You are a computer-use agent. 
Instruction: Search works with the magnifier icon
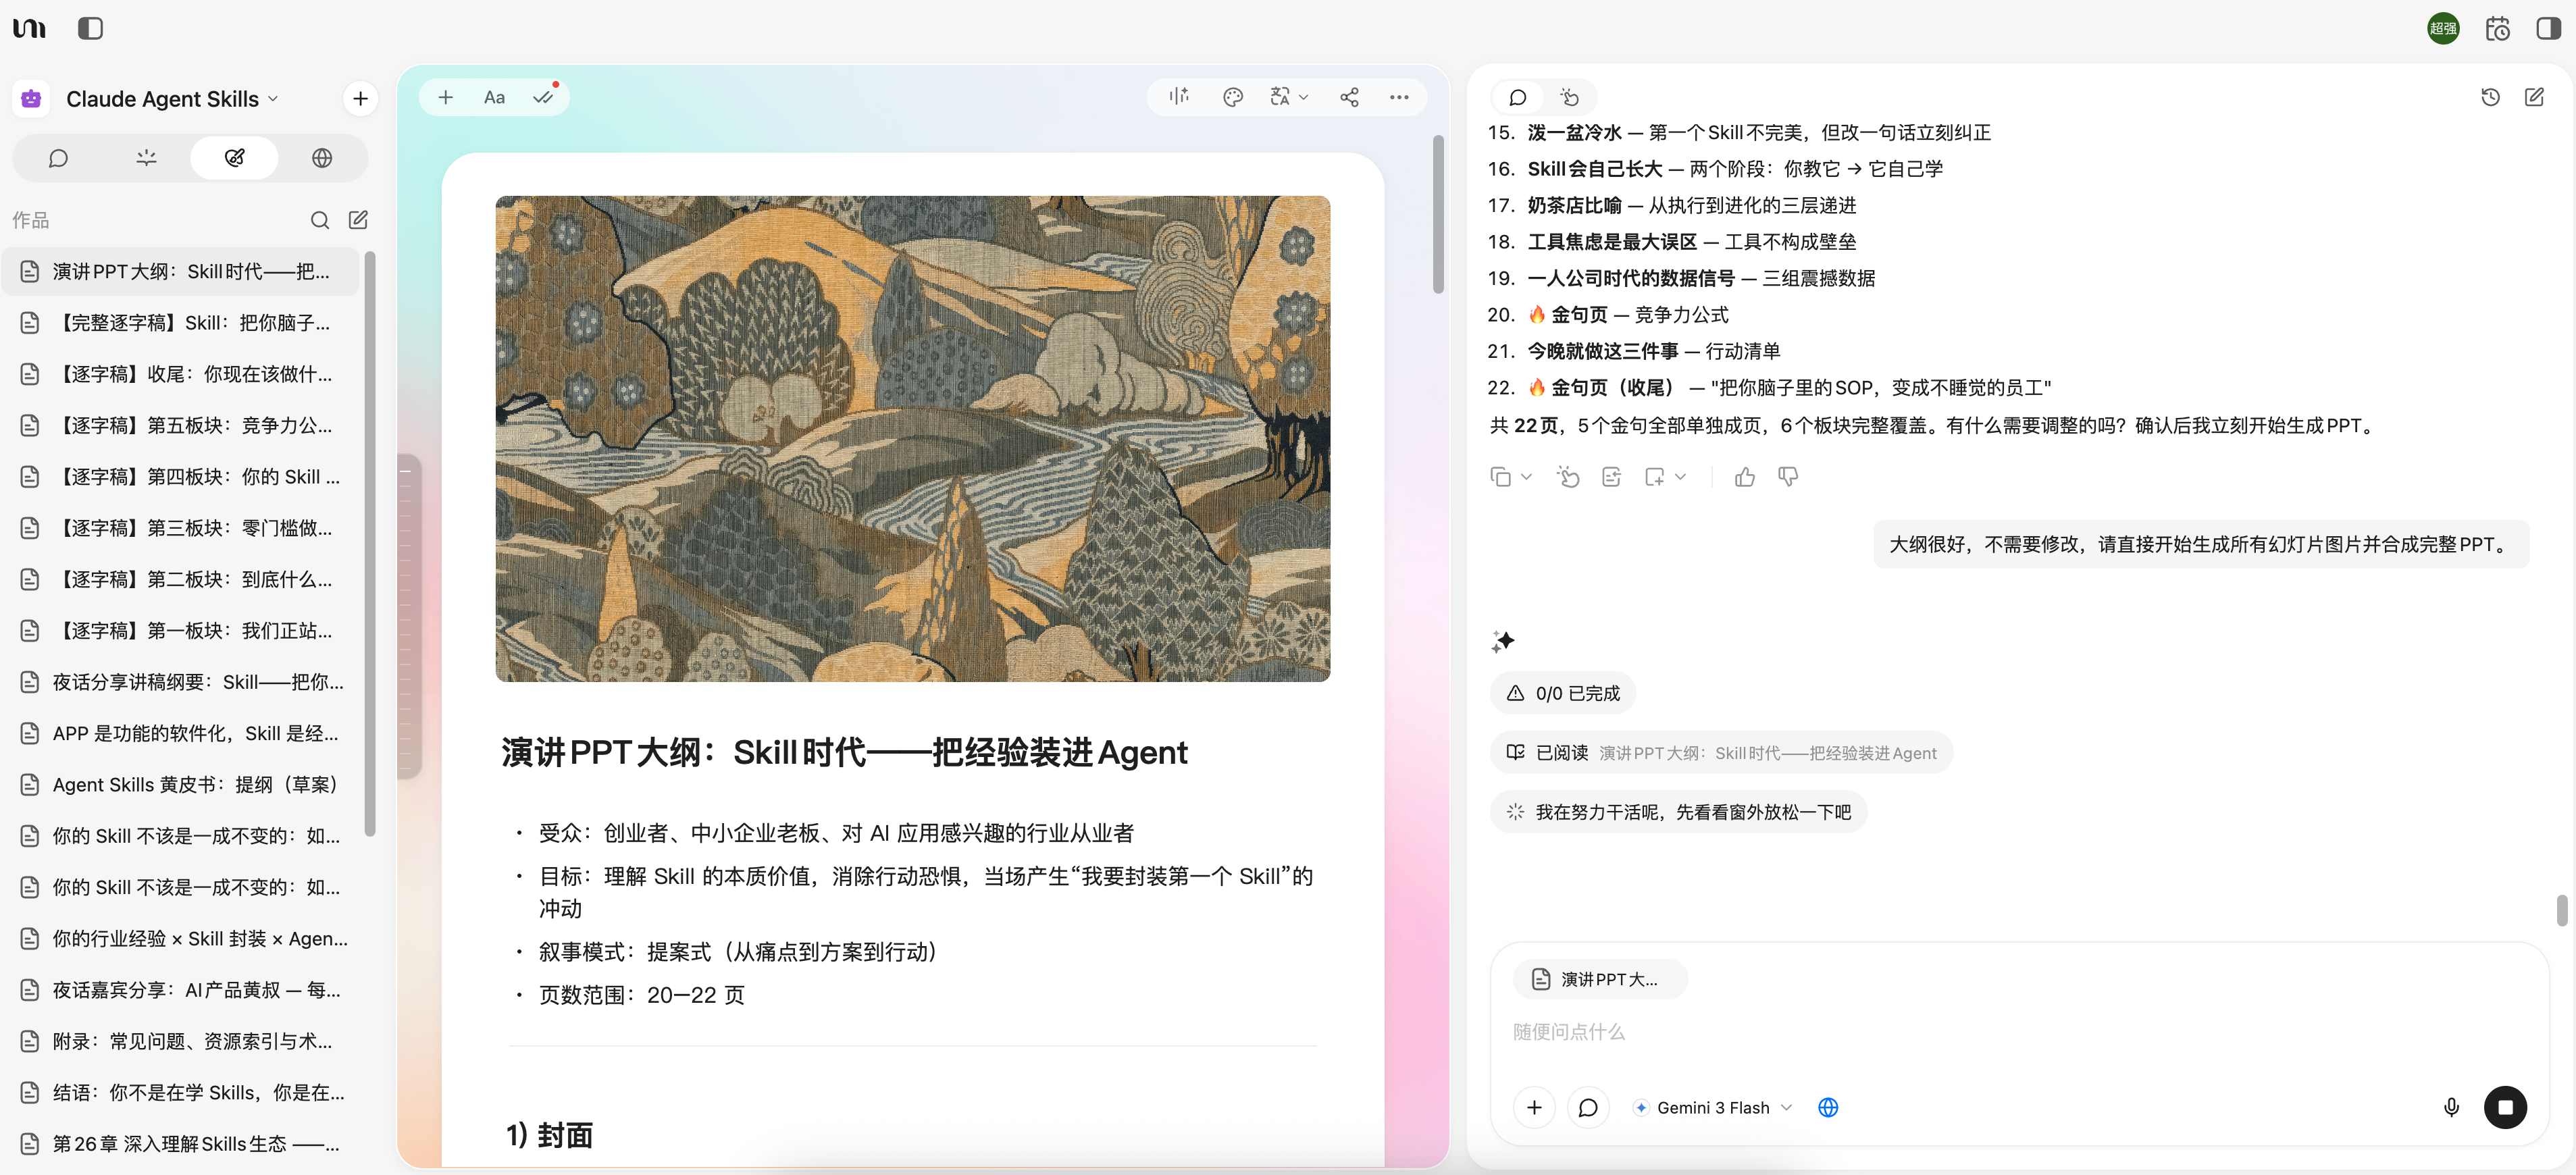click(x=320, y=220)
